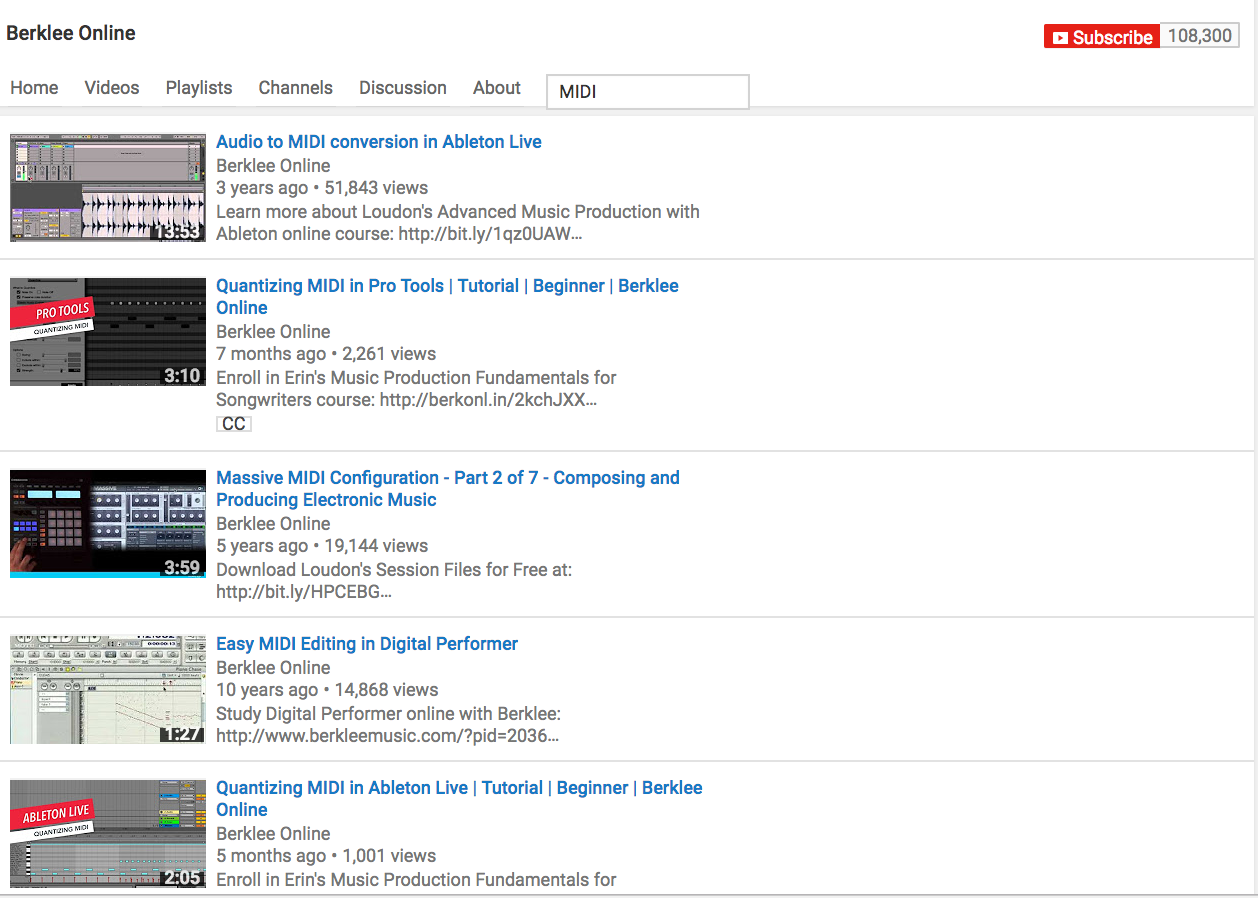Click the MIDI channel search field
Image resolution: width=1258 pixels, height=898 pixels.
point(647,92)
